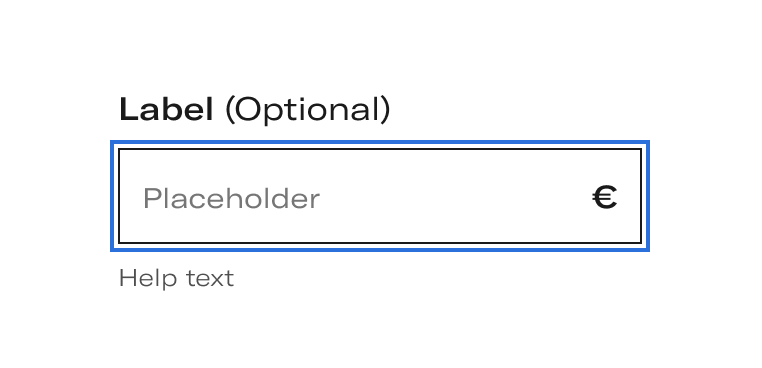
Task: Click the word Label above the input
Action: click(x=166, y=109)
